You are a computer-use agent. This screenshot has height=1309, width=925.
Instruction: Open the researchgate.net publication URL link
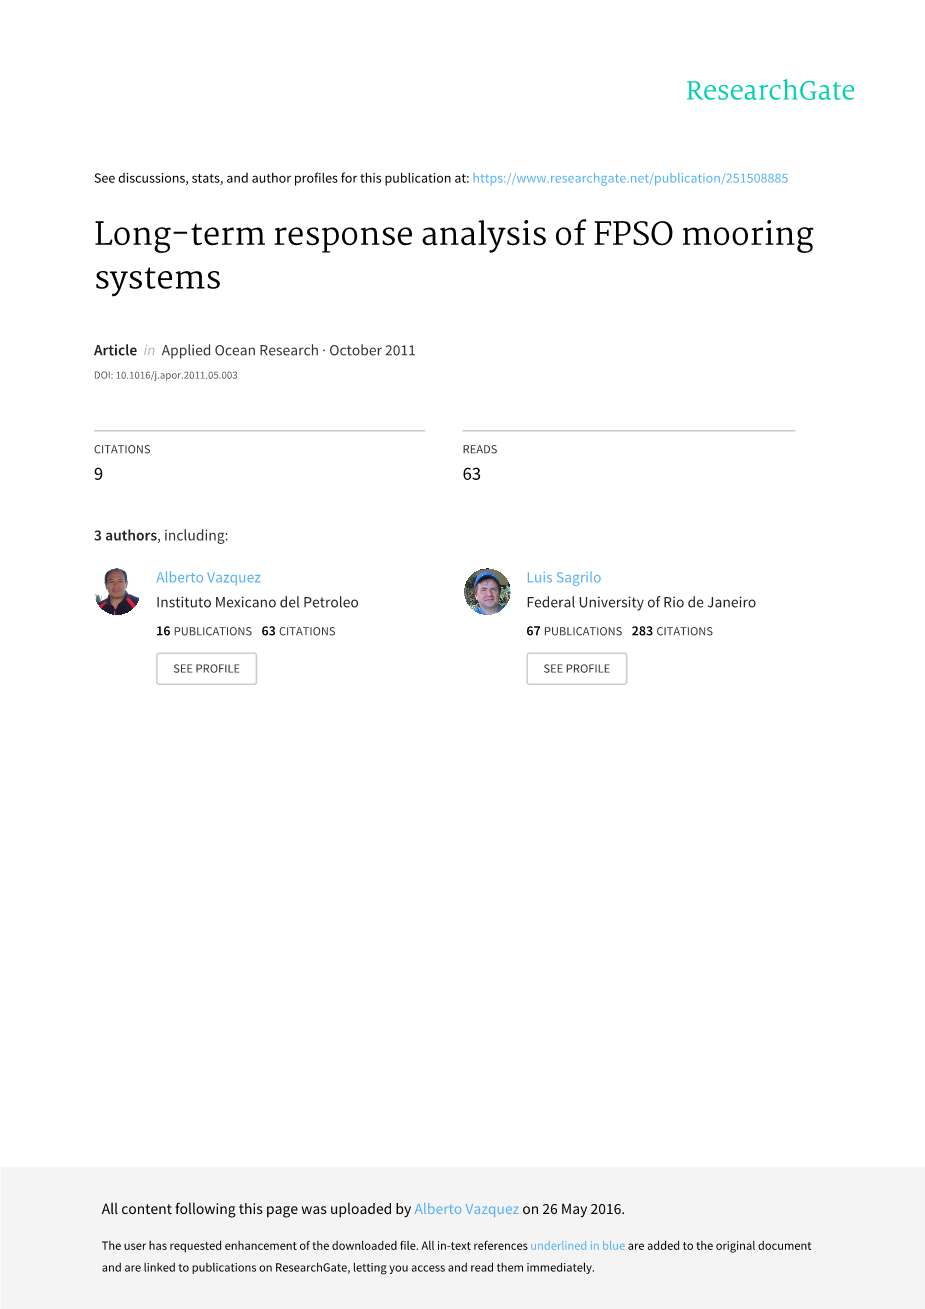point(630,178)
